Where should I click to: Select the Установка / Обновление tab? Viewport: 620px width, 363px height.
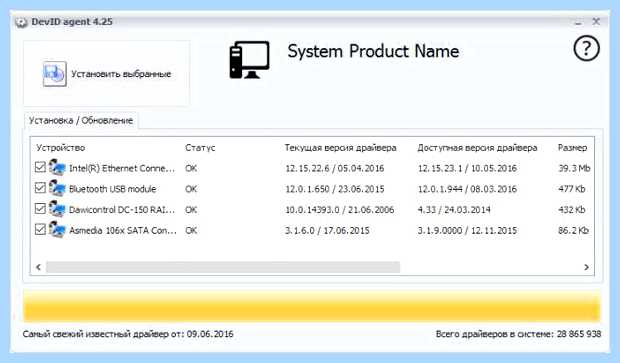[x=81, y=121]
